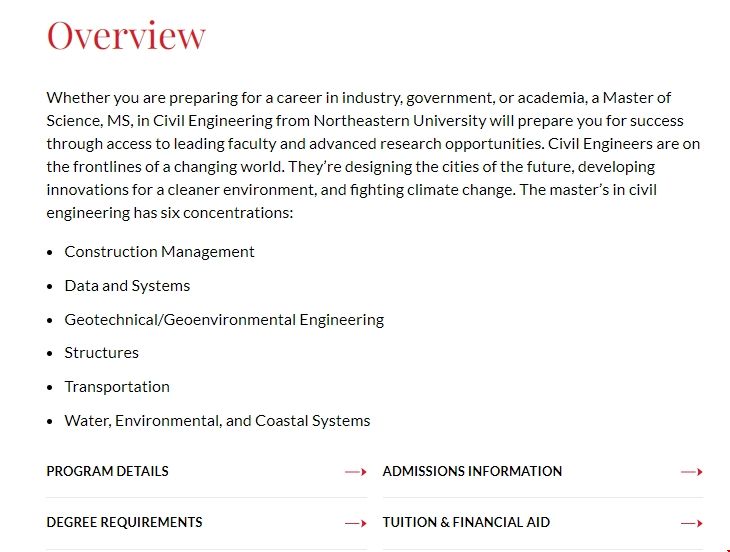Select the Data and Systems concentration text

pos(127,286)
